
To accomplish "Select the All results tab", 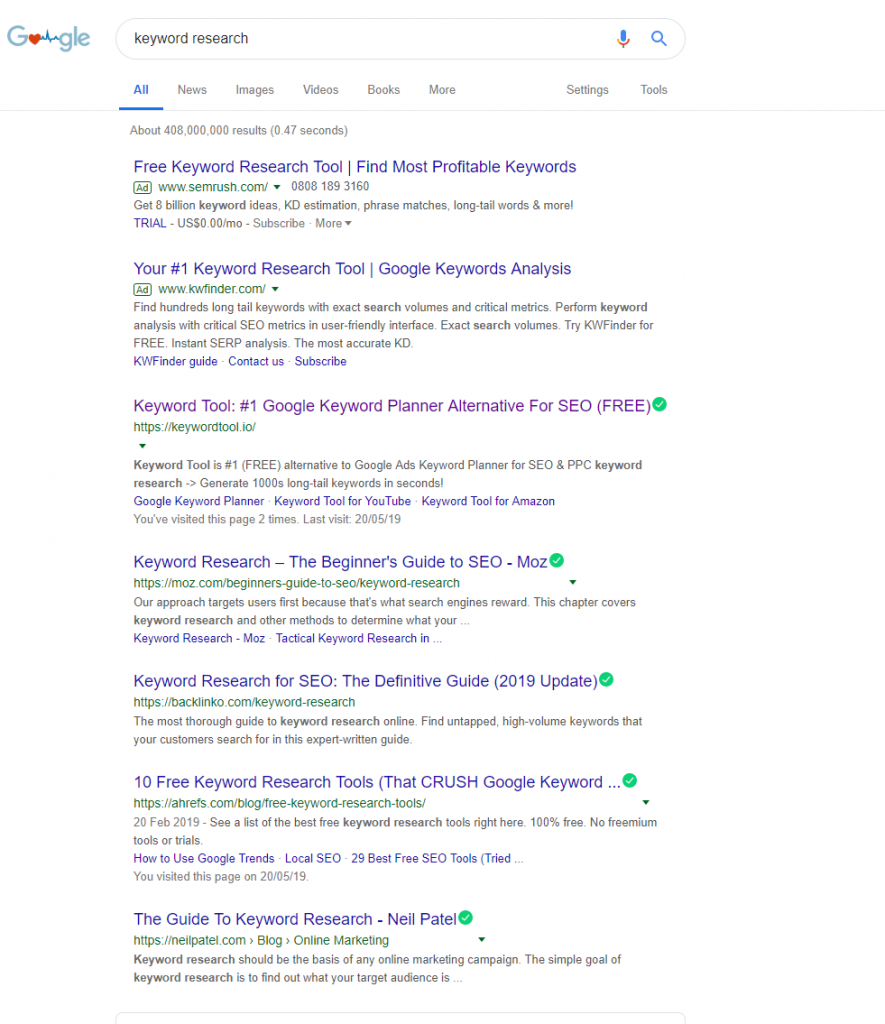I will point(141,90).
